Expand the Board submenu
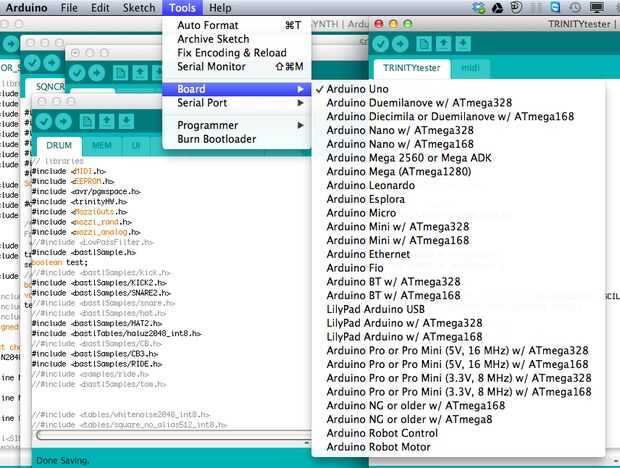 click(x=237, y=89)
